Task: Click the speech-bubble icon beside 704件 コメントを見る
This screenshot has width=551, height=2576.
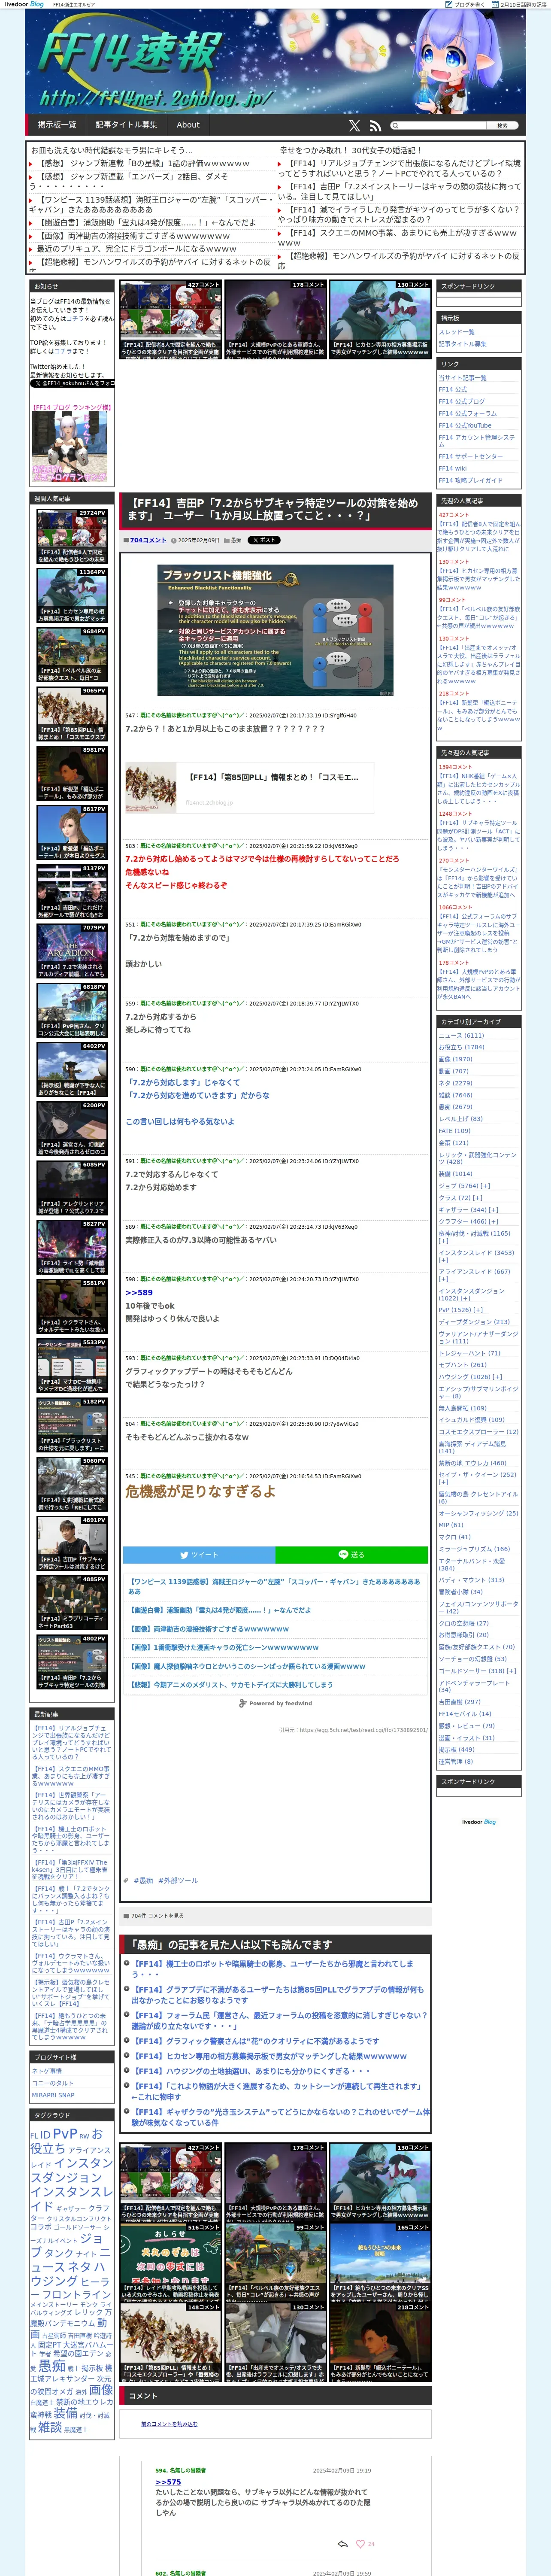Action: pos(126,1916)
